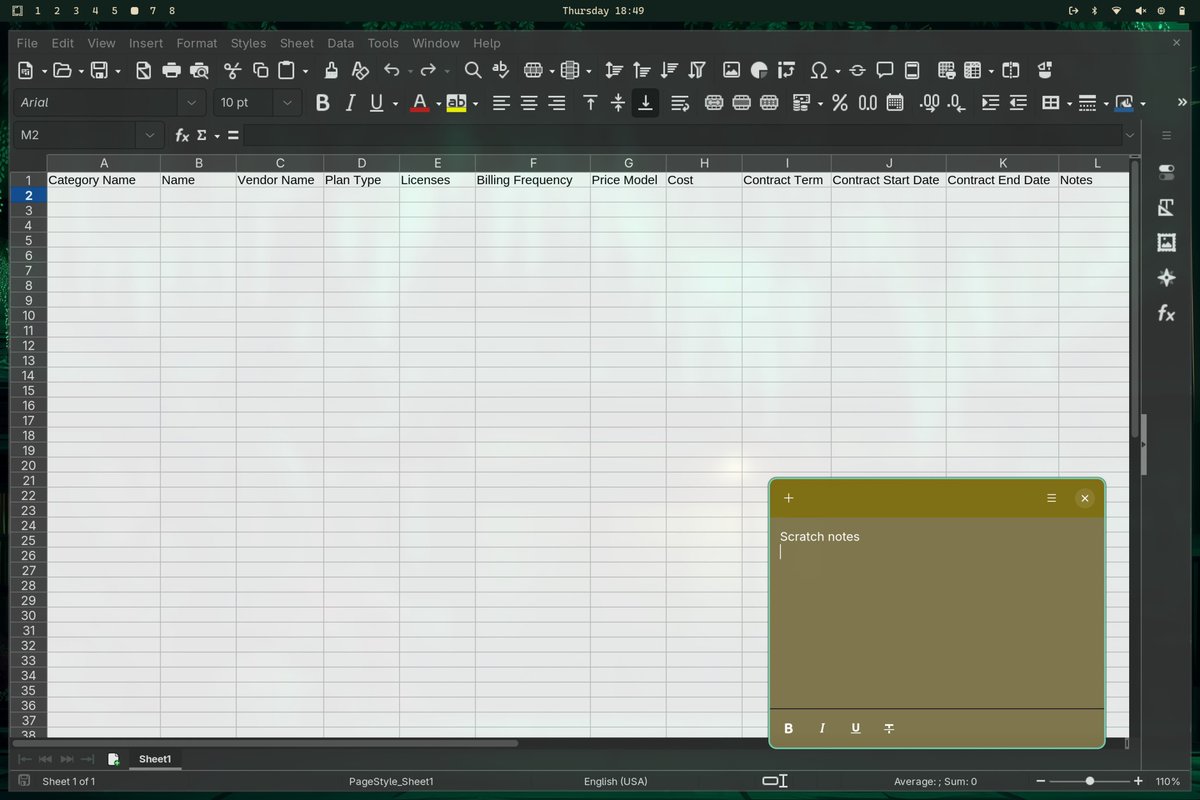Viewport: 1200px width, 800px height.
Task: Insert Comment speech bubble icon
Action: 885,70
